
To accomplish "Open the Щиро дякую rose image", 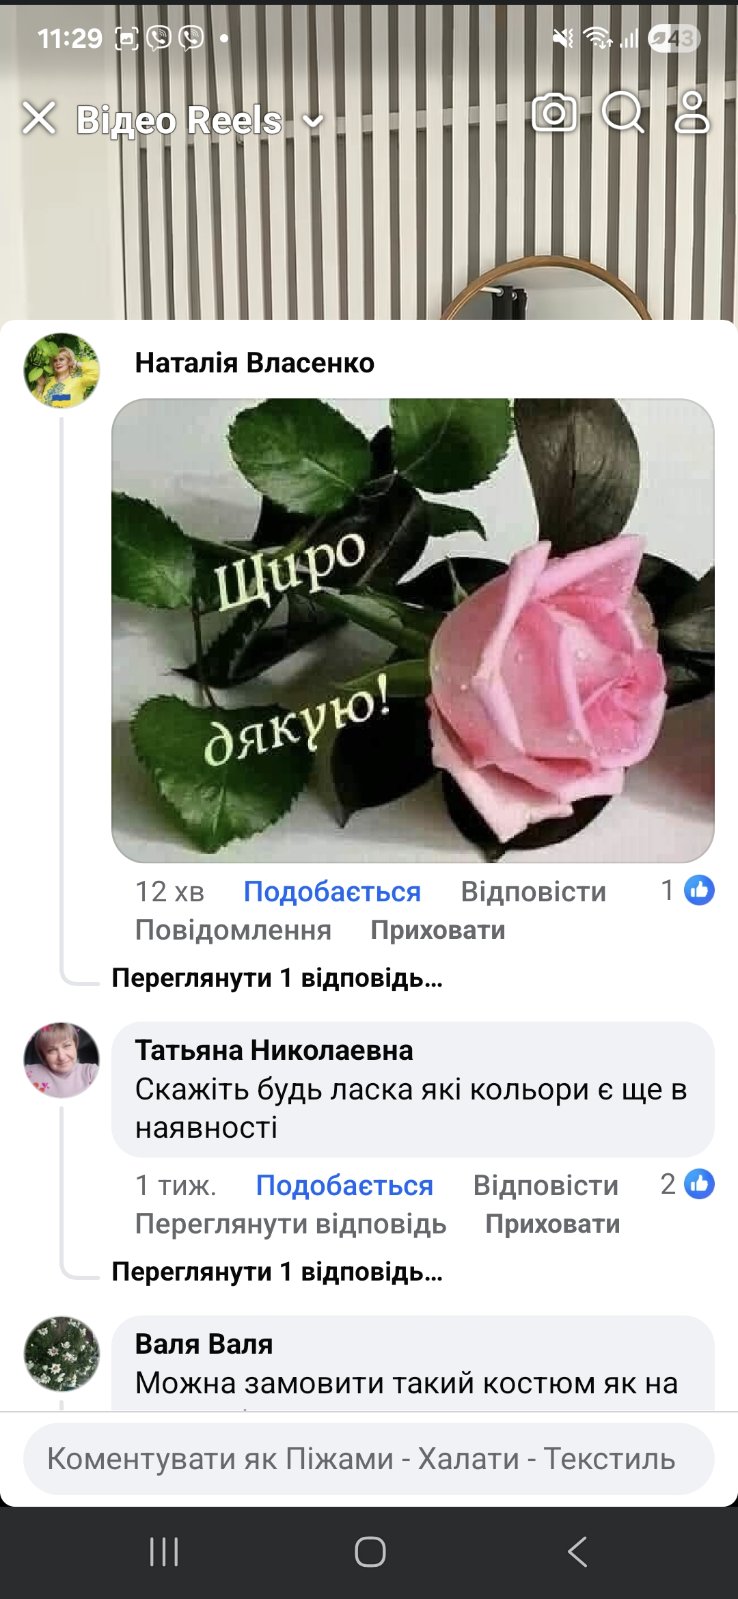I will pyautogui.click(x=413, y=631).
